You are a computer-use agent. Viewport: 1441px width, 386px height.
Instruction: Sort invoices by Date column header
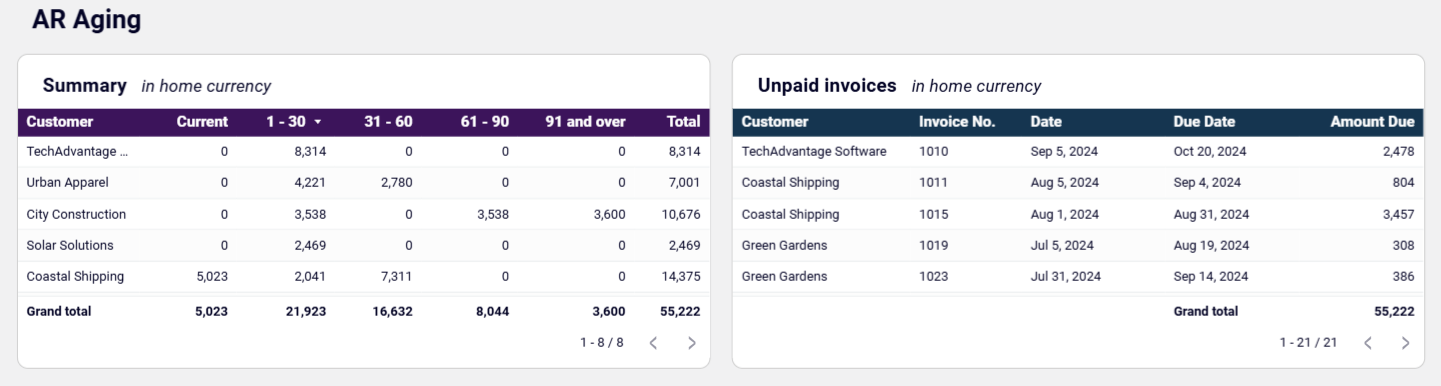[x=1046, y=122]
